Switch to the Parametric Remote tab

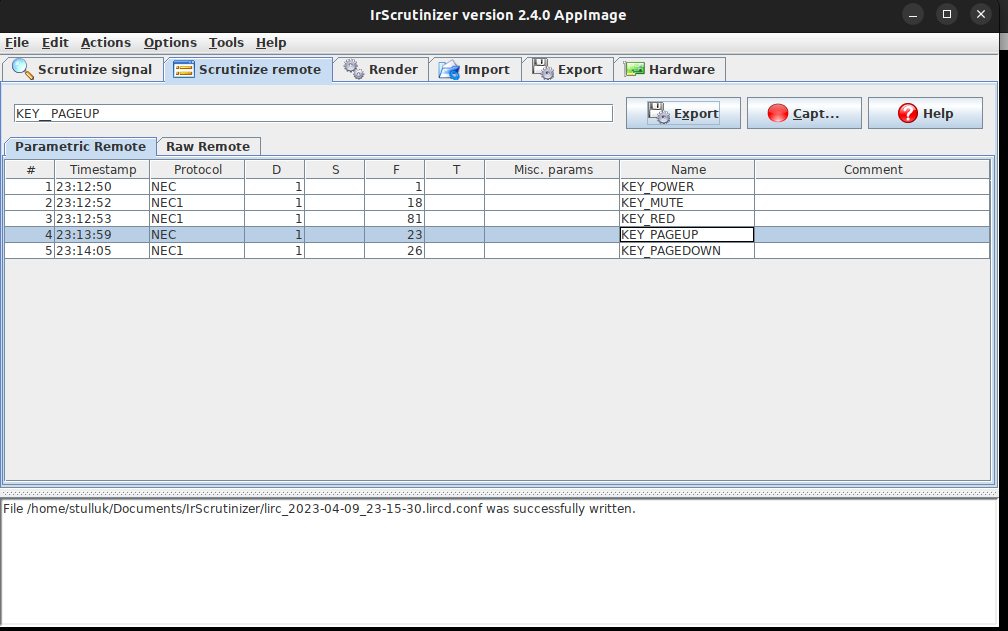coord(80,147)
